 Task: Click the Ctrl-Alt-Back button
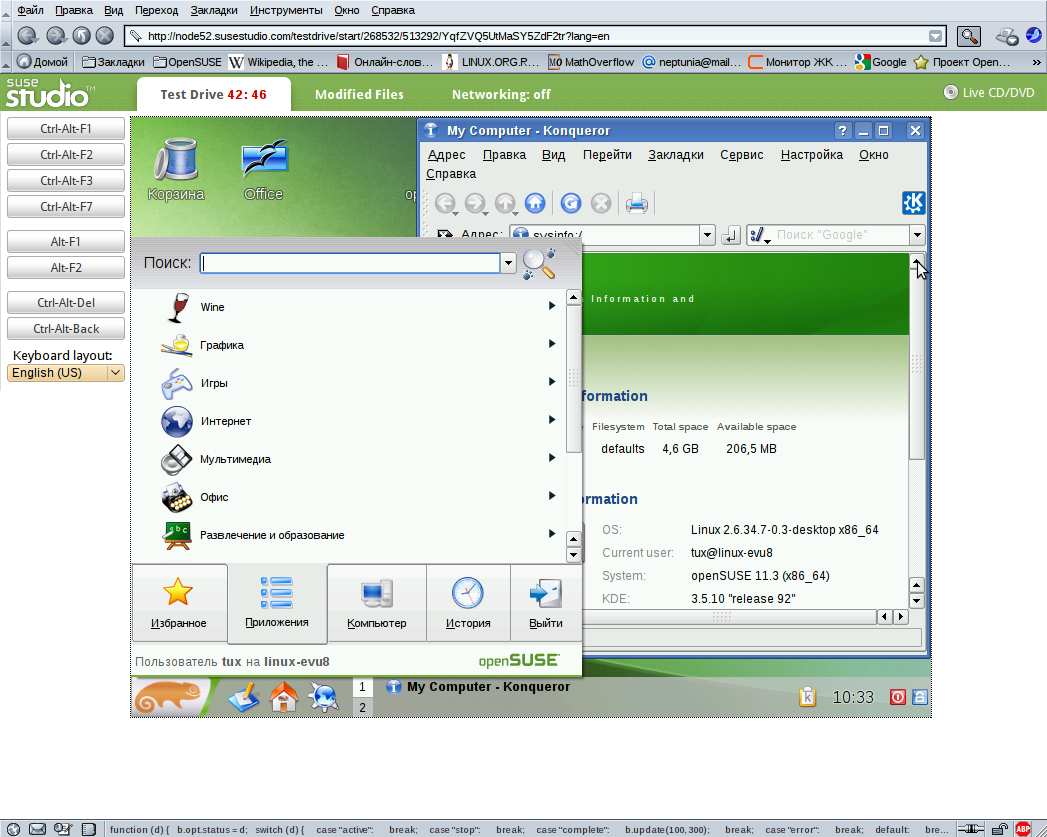coord(65,329)
